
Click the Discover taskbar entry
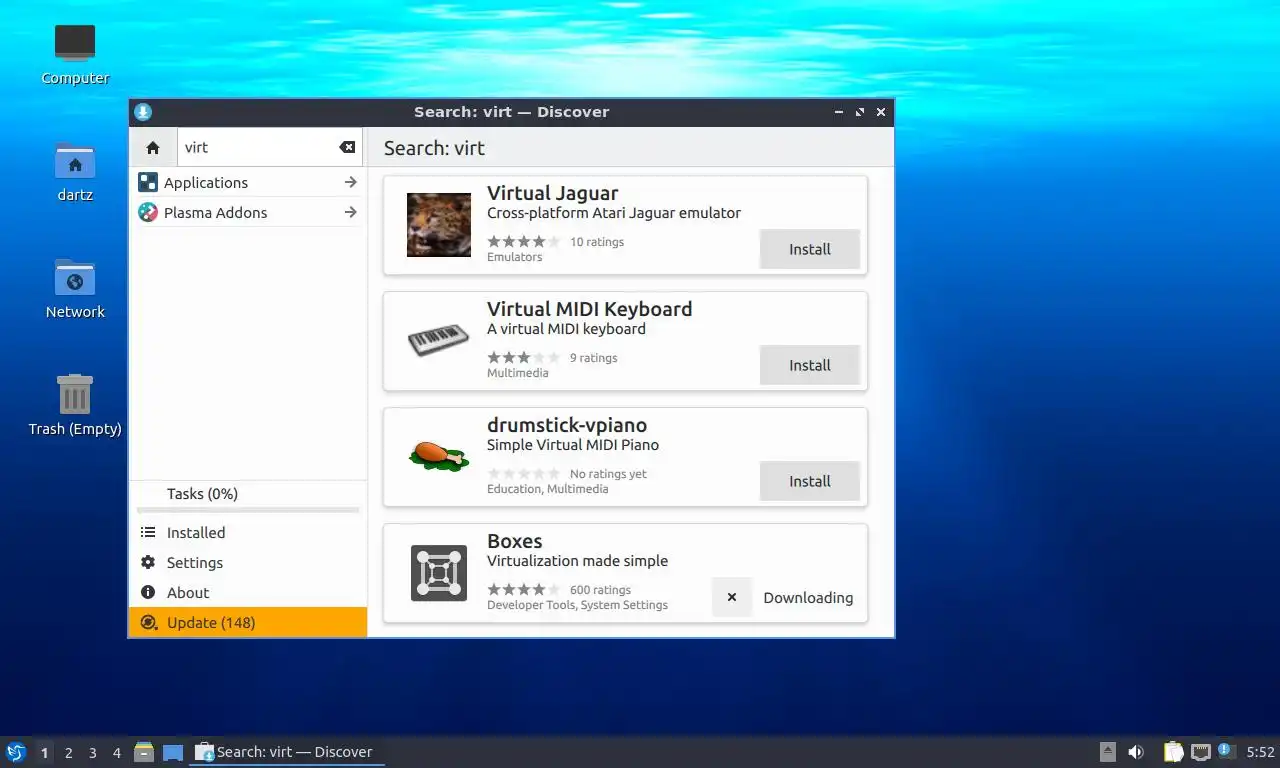point(286,752)
